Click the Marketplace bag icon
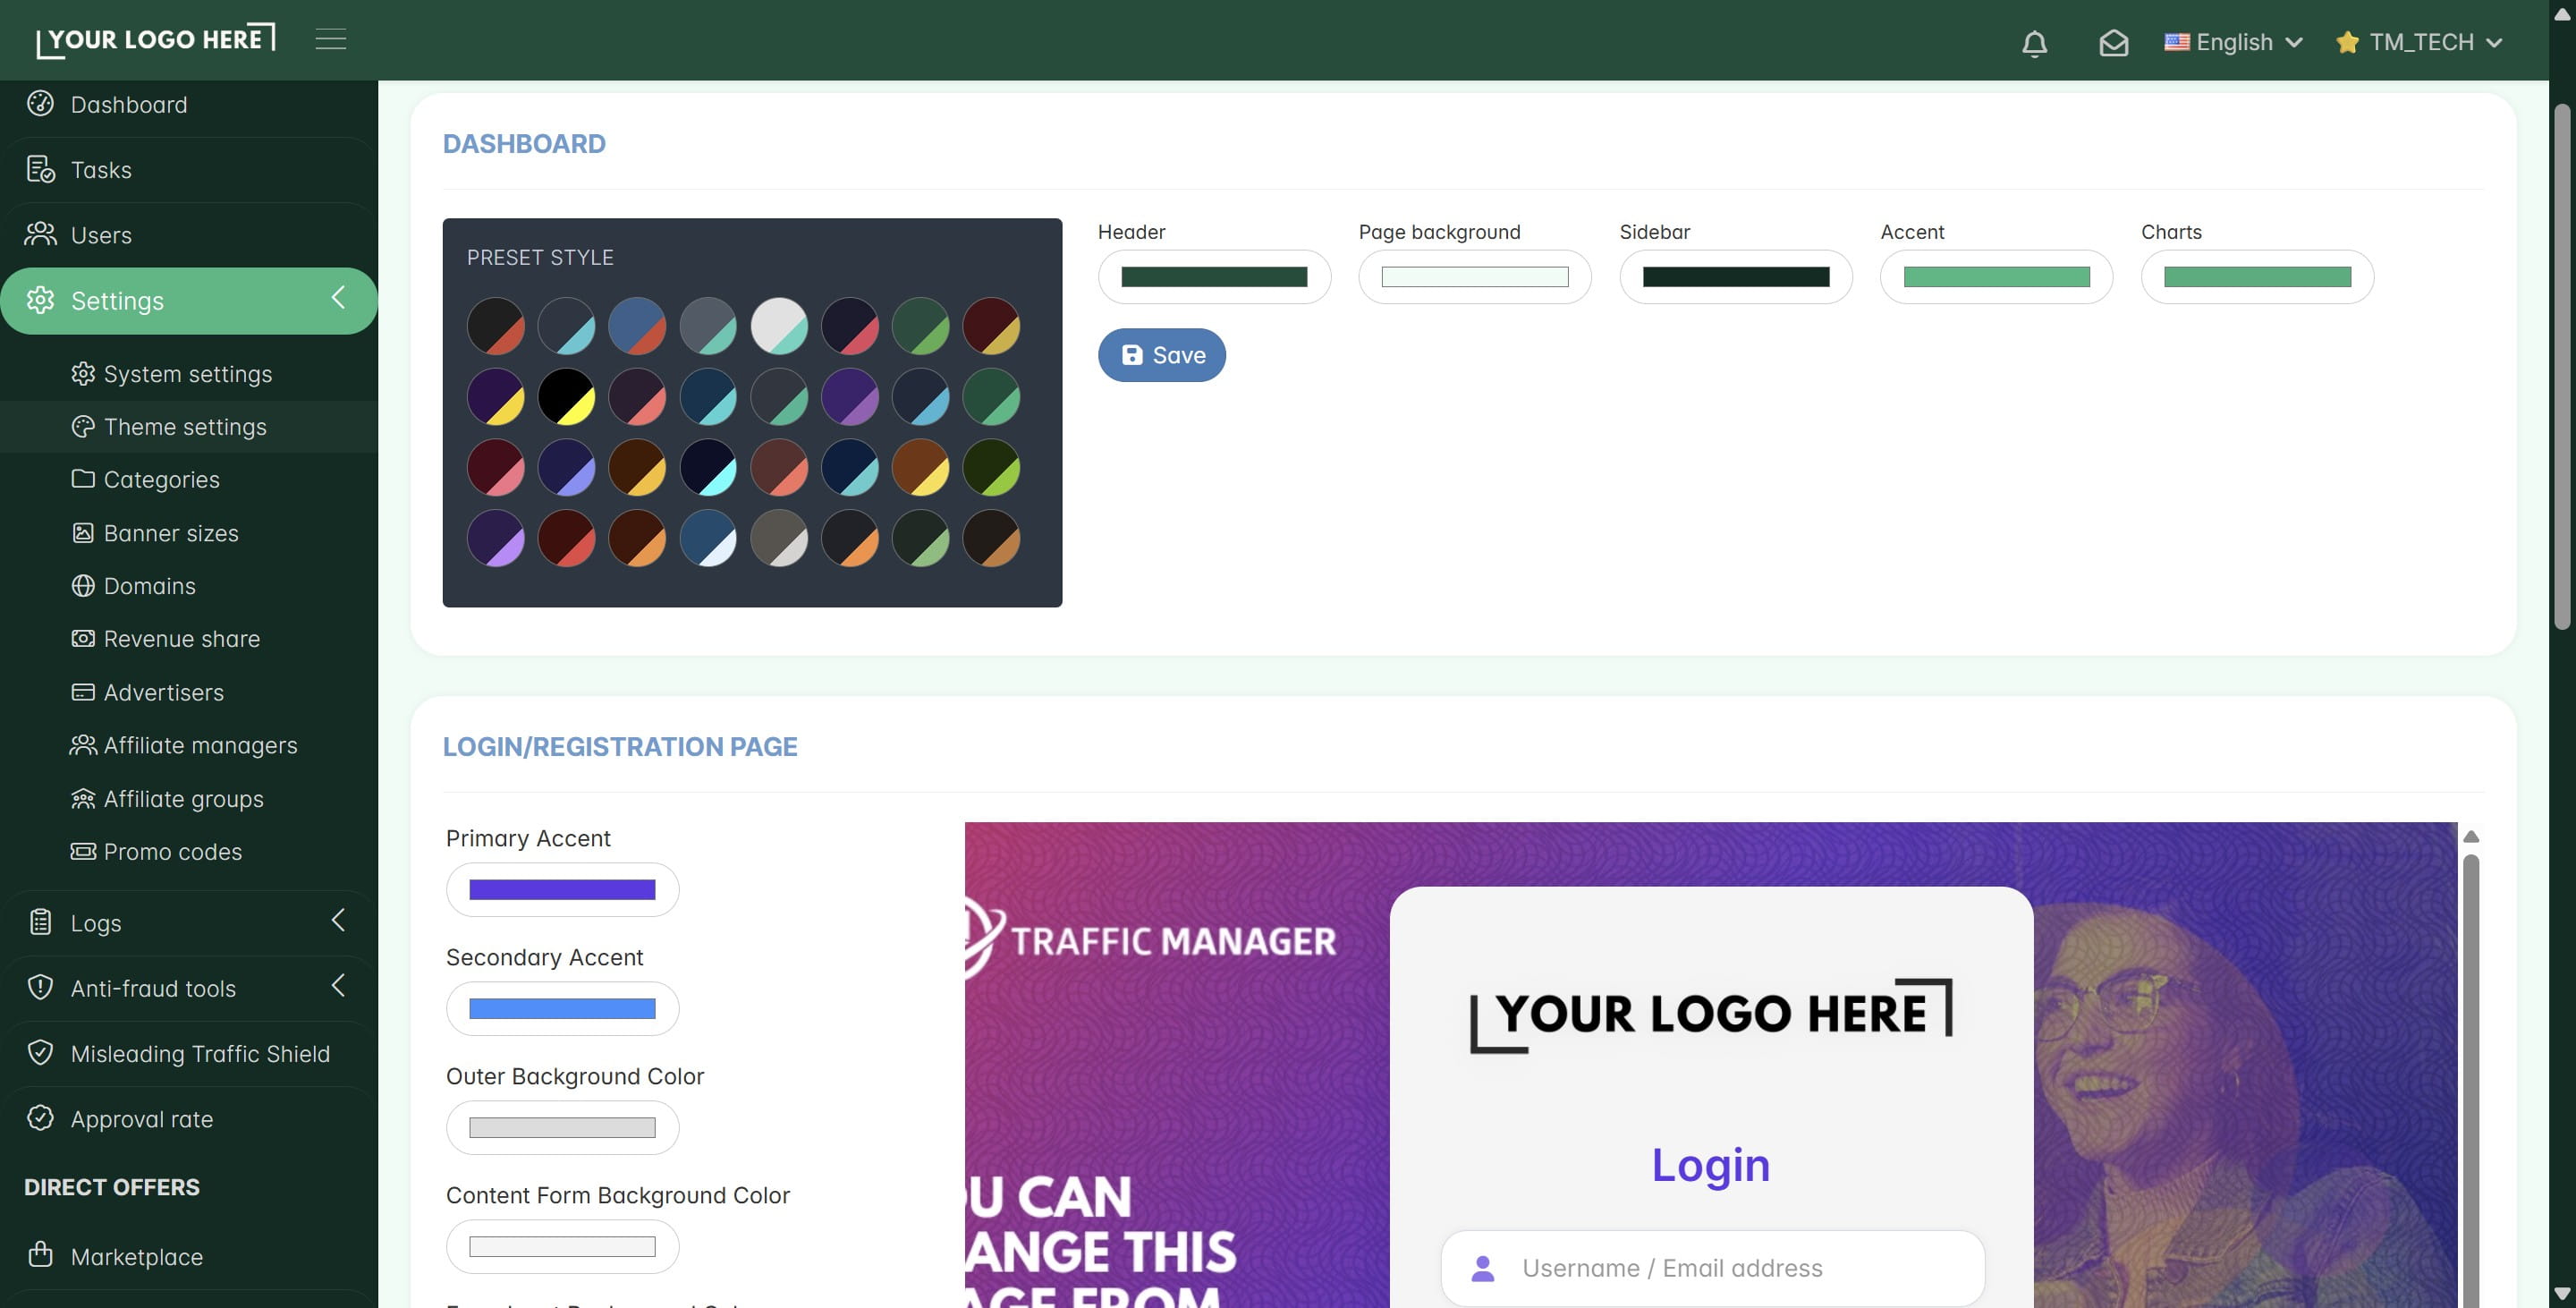The image size is (2576, 1308). click(40, 1254)
